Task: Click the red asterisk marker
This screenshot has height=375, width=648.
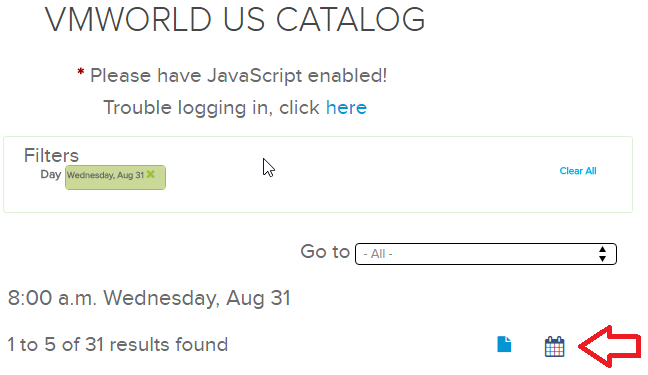Action: click(81, 73)
